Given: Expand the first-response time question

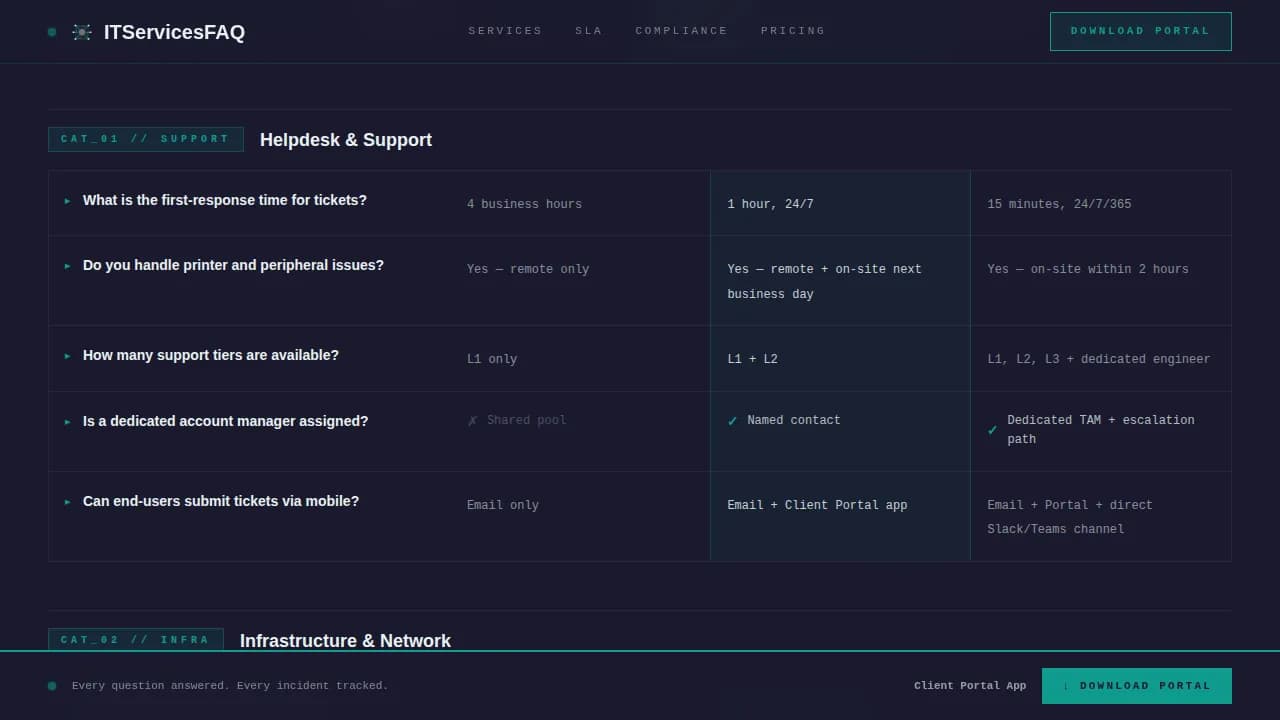Looking at the screenshot, I should (224, 200).
